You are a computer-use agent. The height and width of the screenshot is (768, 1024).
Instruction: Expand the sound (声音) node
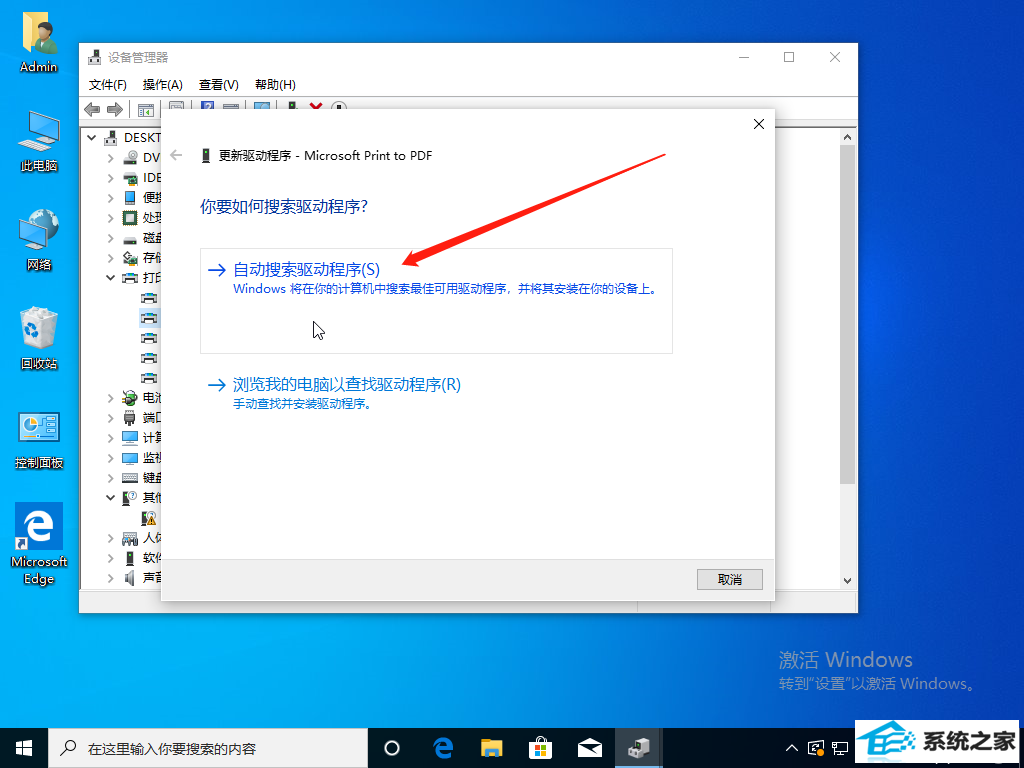pos(111,578)
